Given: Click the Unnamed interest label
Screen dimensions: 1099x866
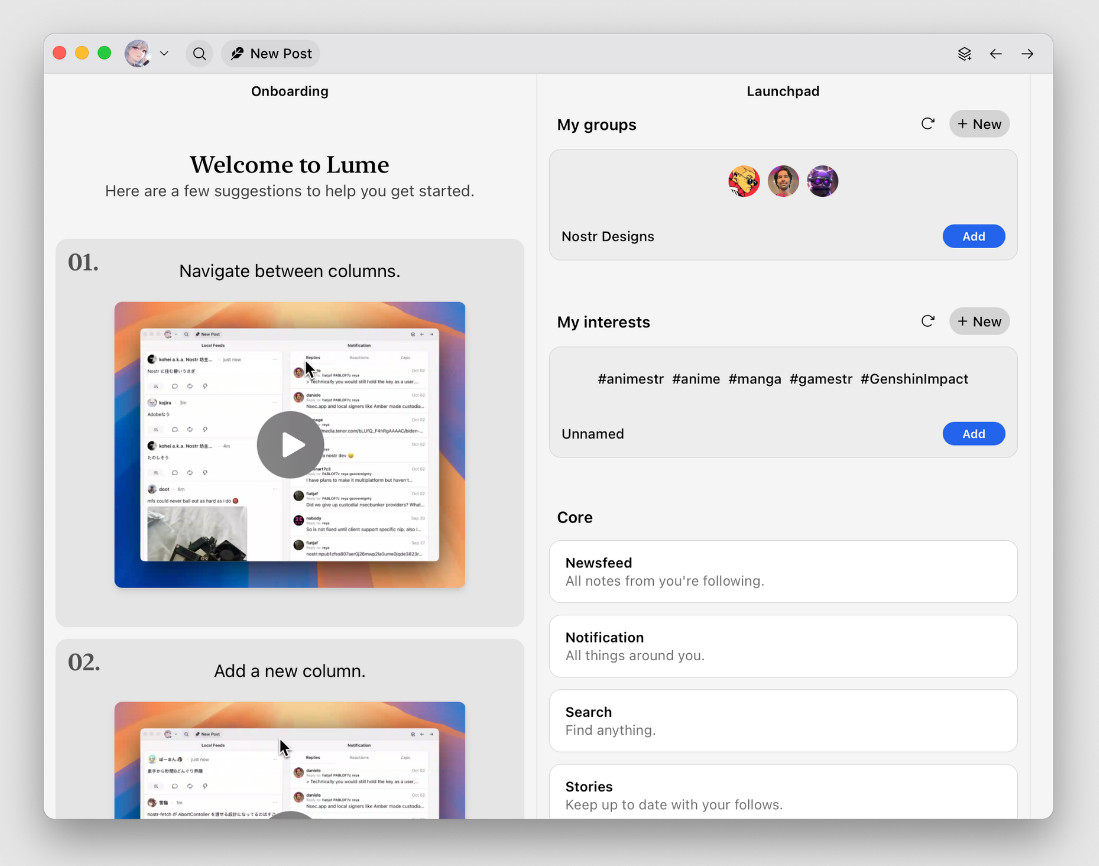Looking at the screenshot, I should (592, 434).
